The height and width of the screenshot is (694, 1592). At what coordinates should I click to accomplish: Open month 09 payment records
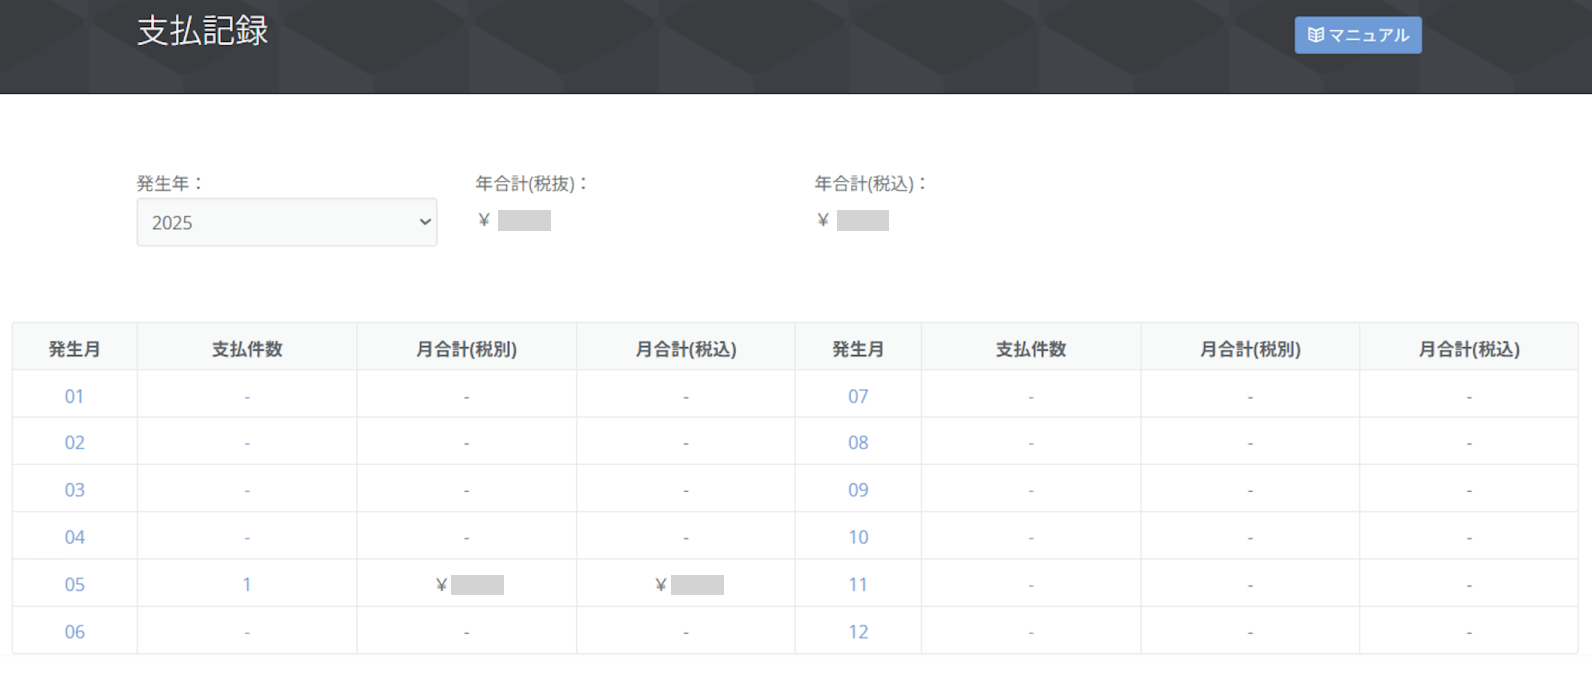[858, 490]
